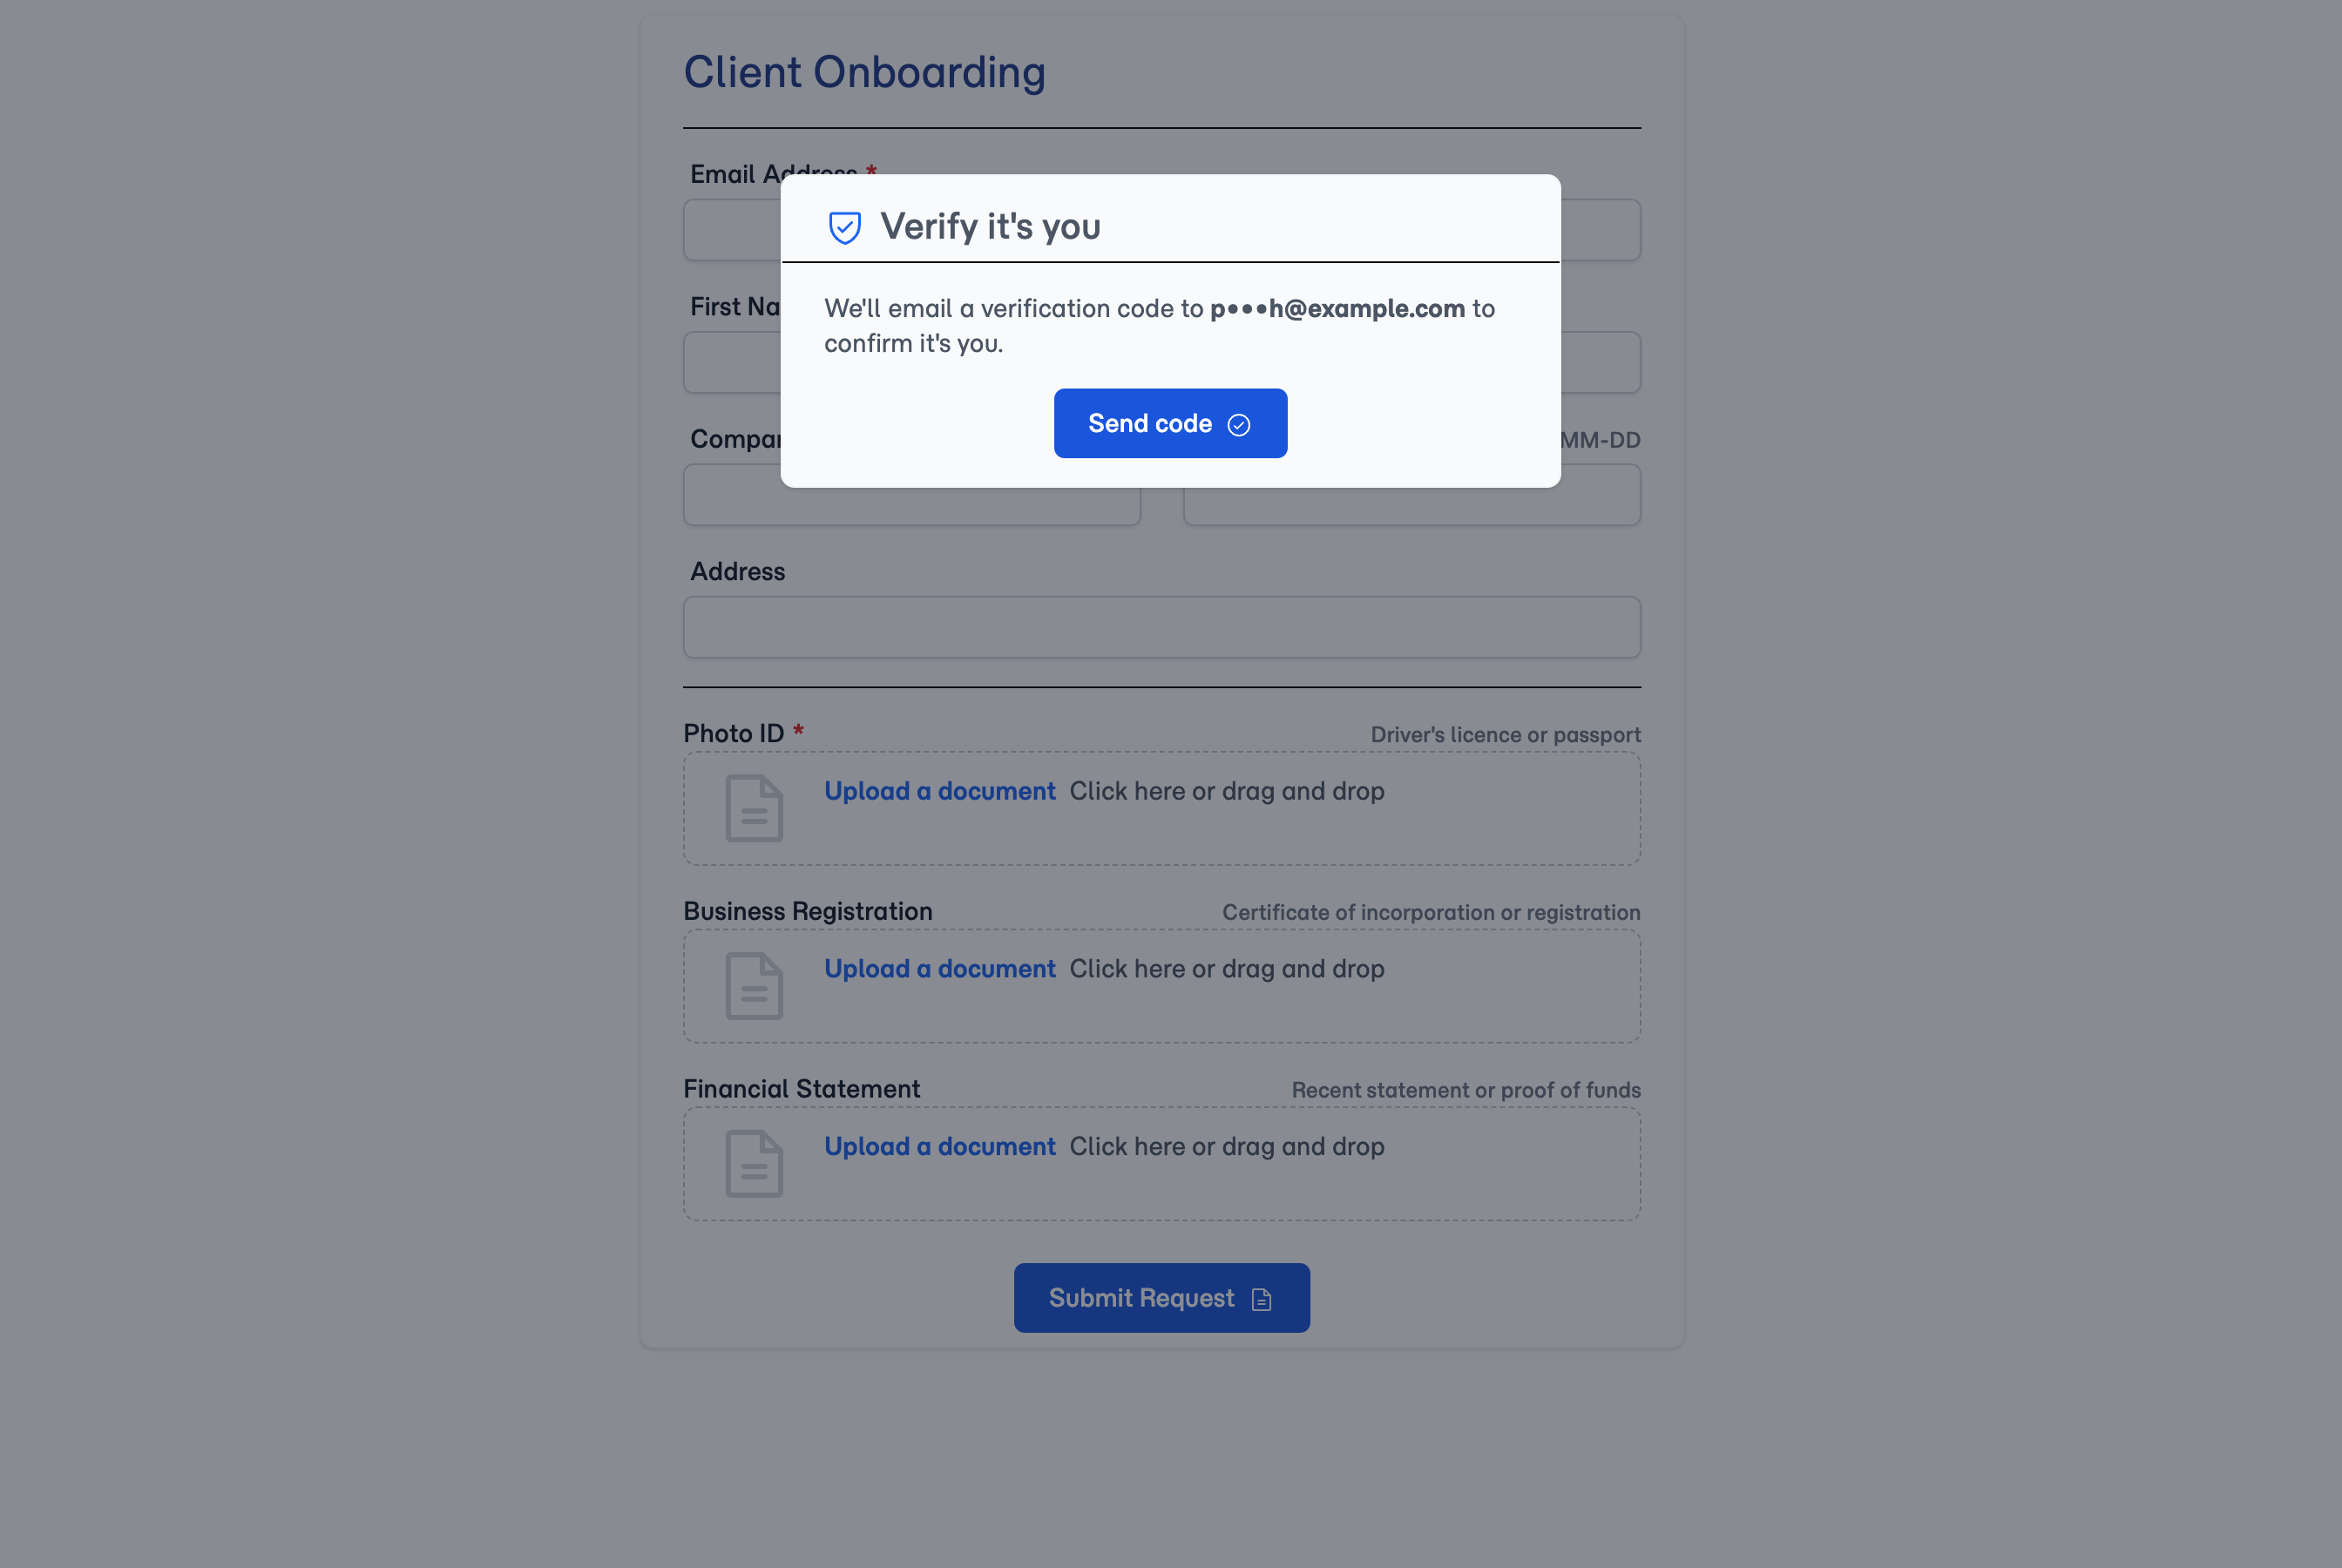Click the Submit Request button
Screen dimensions: 2342x1568
click(1161, 1297)
